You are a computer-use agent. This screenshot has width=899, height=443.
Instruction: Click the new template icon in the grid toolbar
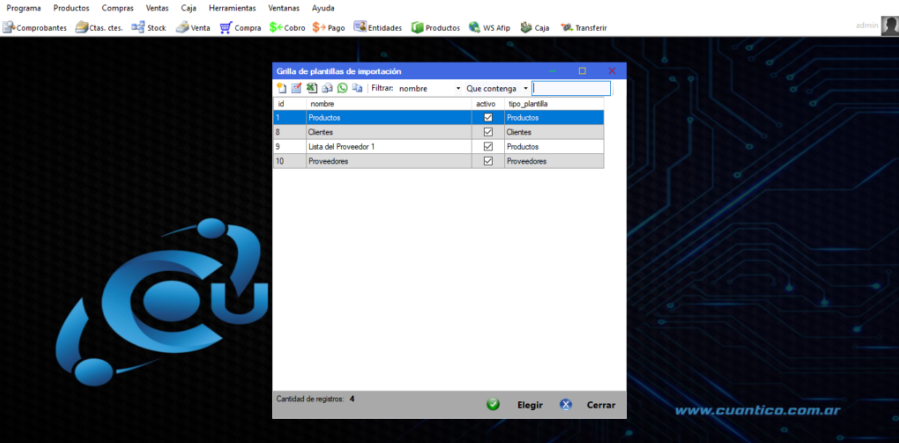pos(281,88)
